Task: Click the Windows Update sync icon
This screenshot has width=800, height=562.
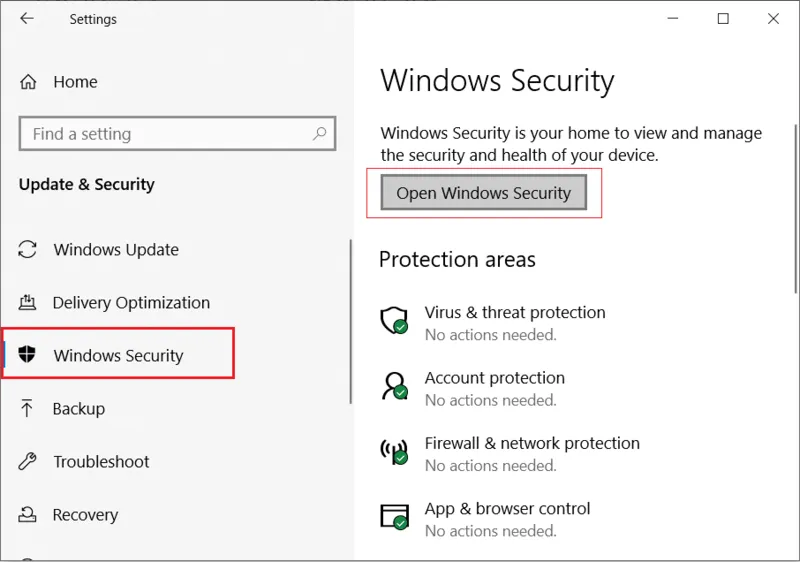Action: tap(28, 250)
